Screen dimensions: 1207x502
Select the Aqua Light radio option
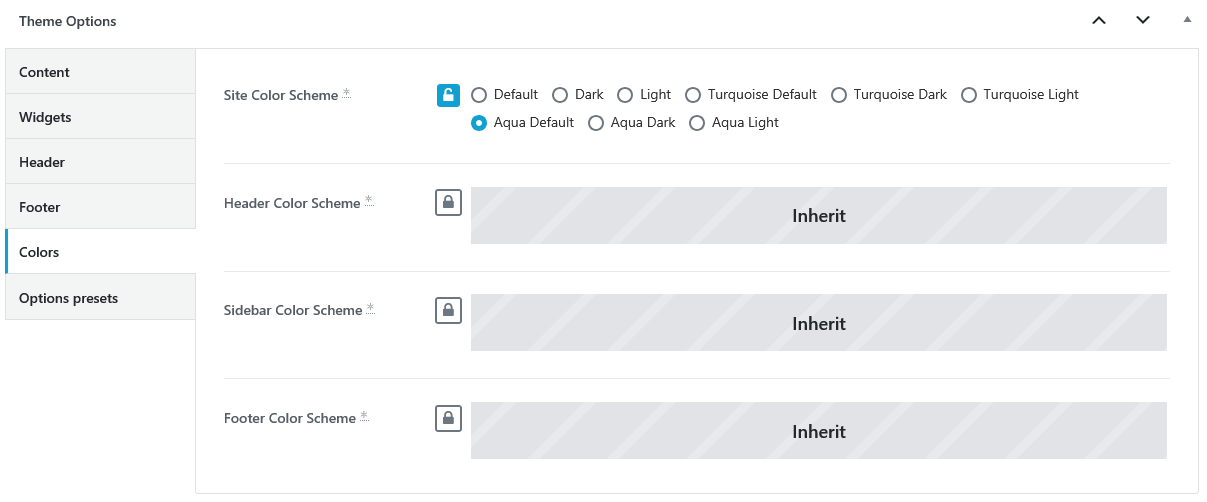[x=697, y=123]
